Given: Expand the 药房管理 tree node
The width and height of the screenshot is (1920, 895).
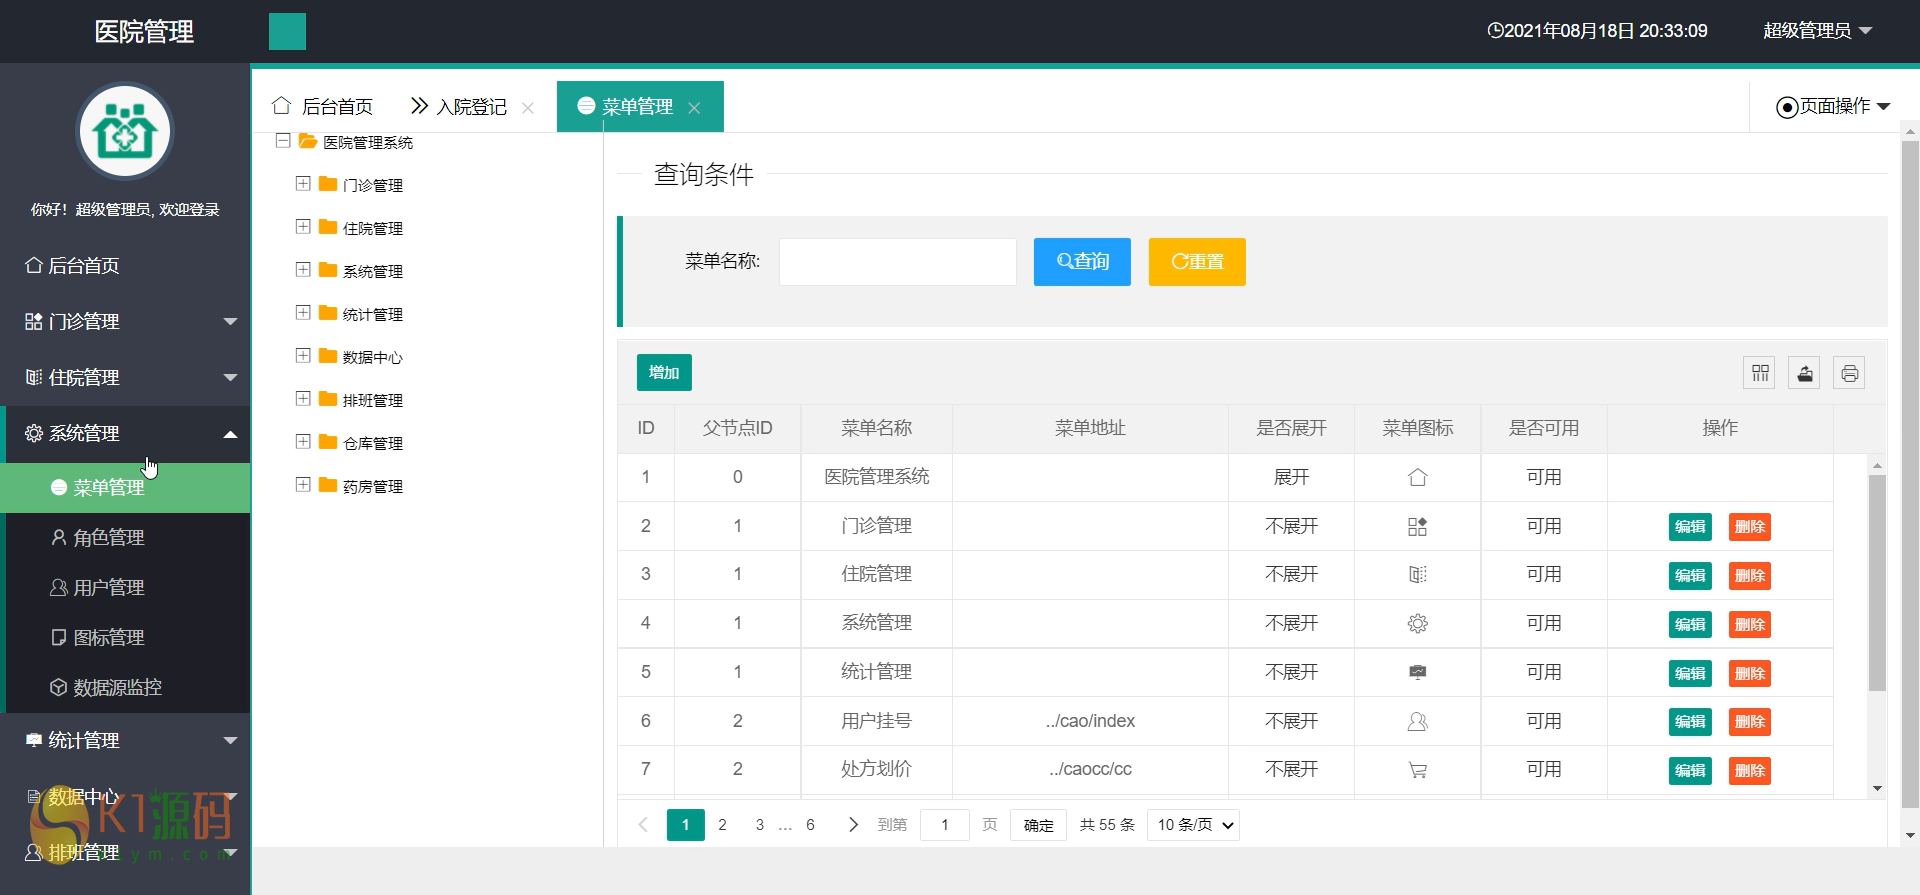Looking at the screenshot, I should (303, 485).
